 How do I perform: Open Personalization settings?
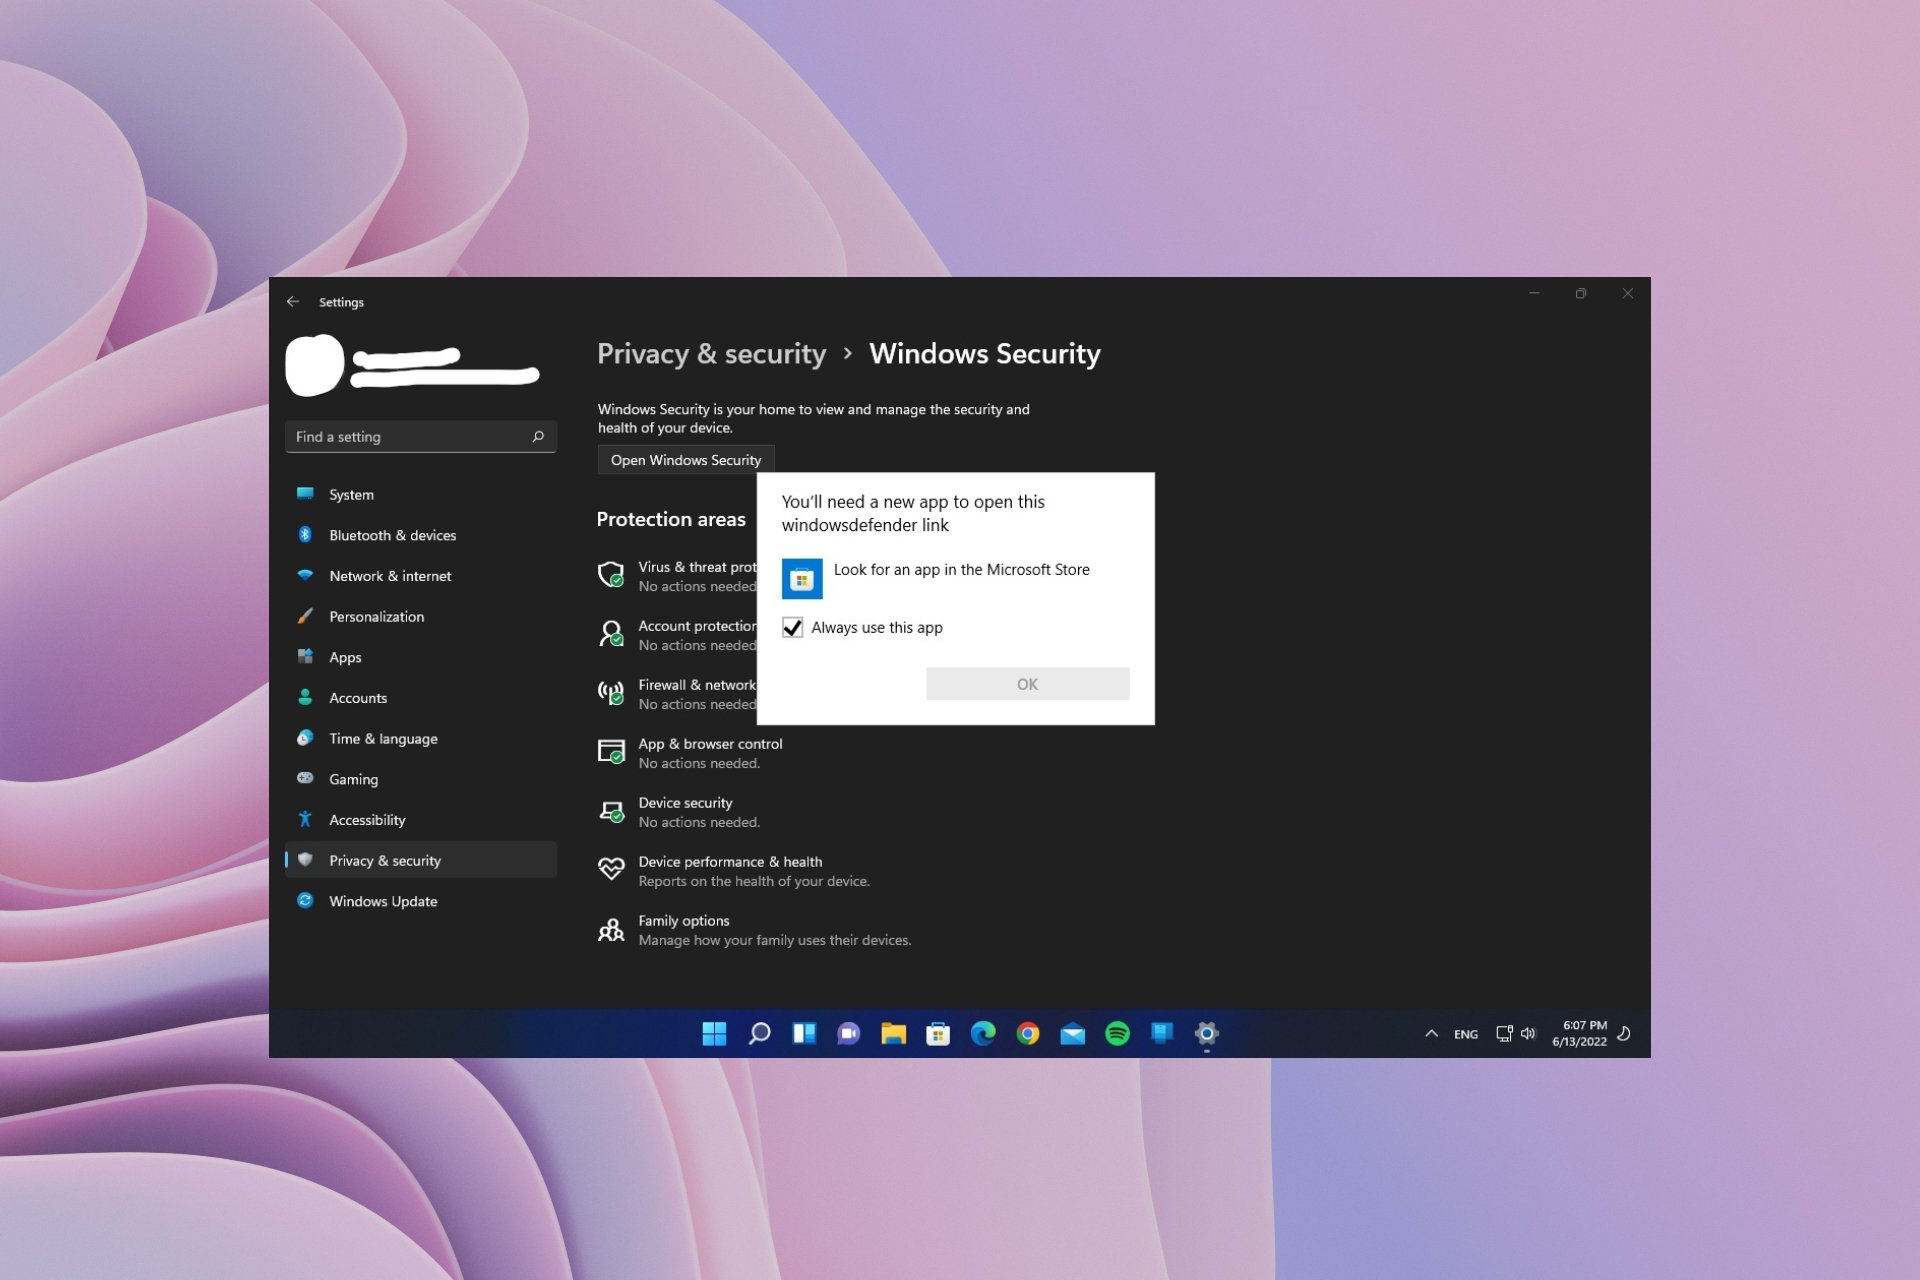point(420,616)
